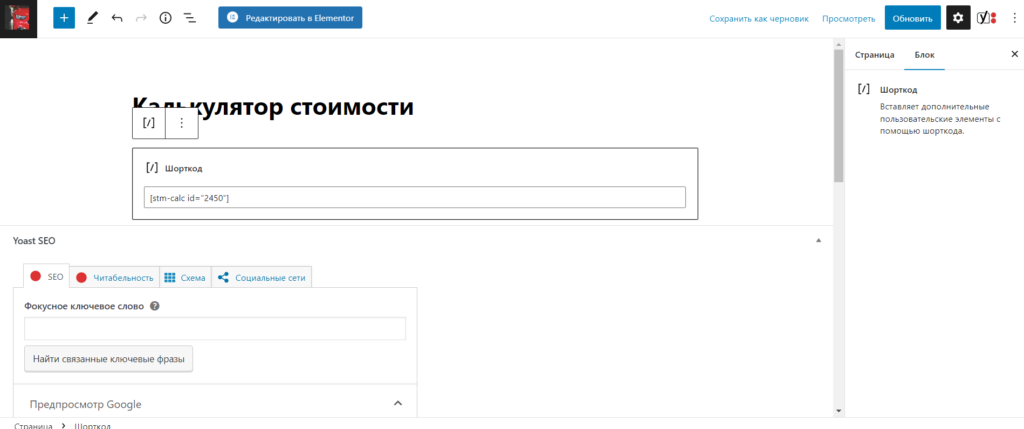Viewport: 1024px width, 429px height.
Task: Click the editor vertical scrollbar
Action: pyautogui.click(x=839, y=115)
